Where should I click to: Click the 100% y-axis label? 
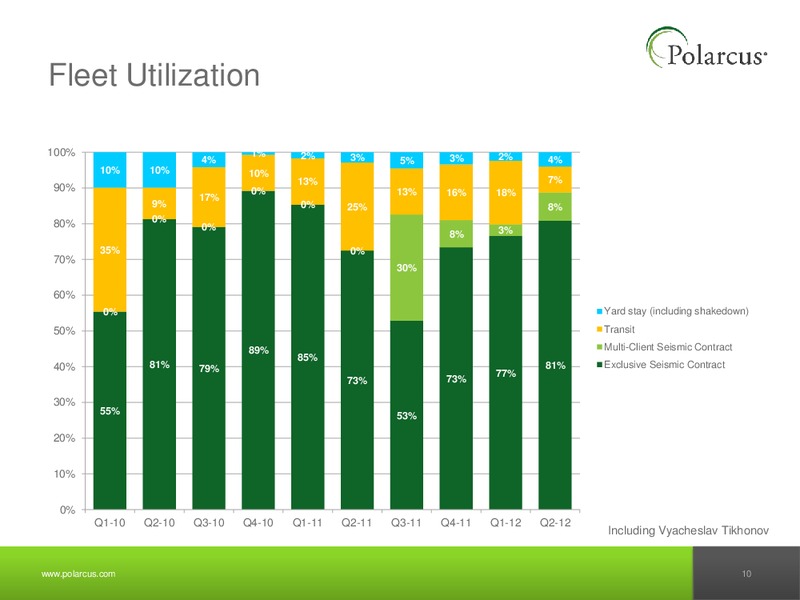coord(61,153)
